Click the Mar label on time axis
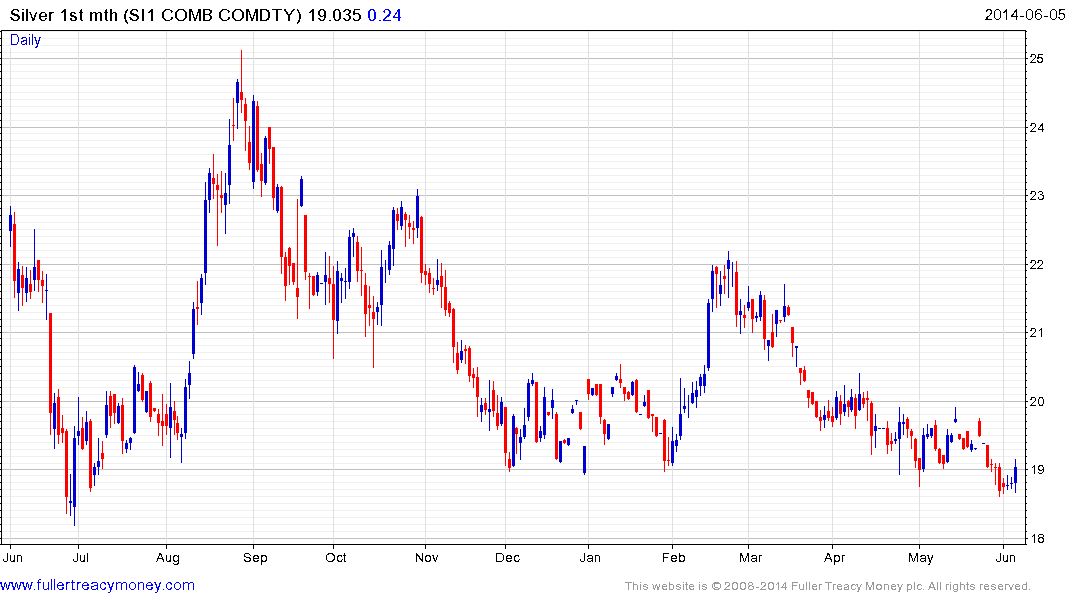Viewport: 1075px width, 600px height. coord(750,557)
